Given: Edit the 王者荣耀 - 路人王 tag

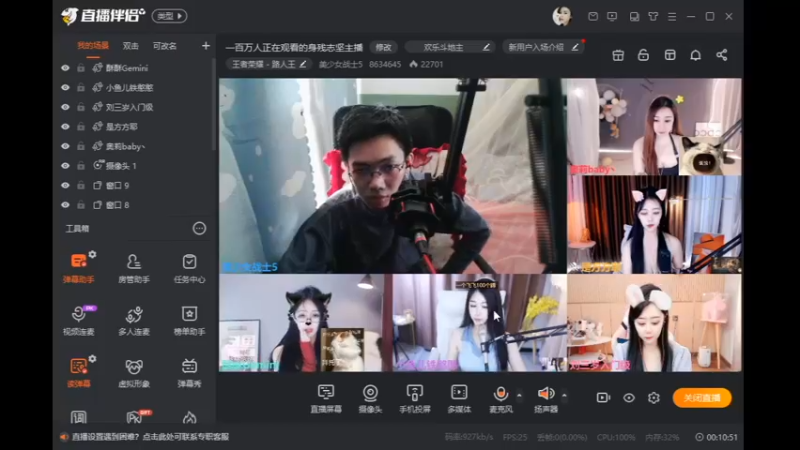Looking at the screenshot, I should click(268, 64).
